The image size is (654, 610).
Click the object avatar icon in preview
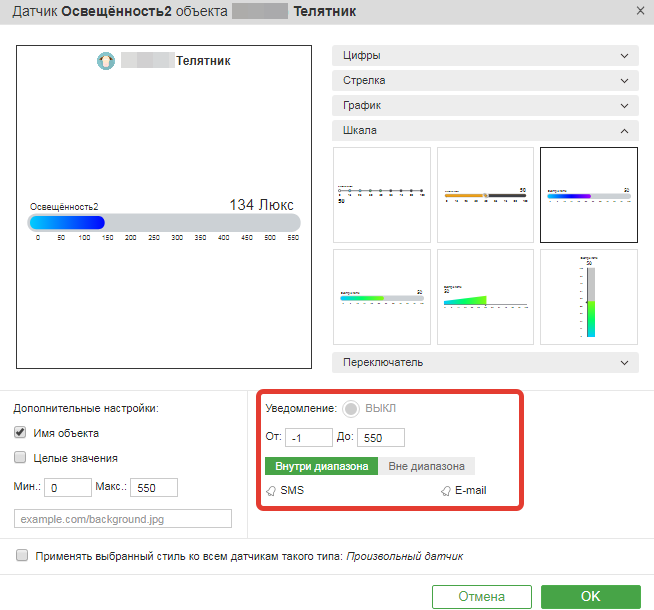point(105,61)
